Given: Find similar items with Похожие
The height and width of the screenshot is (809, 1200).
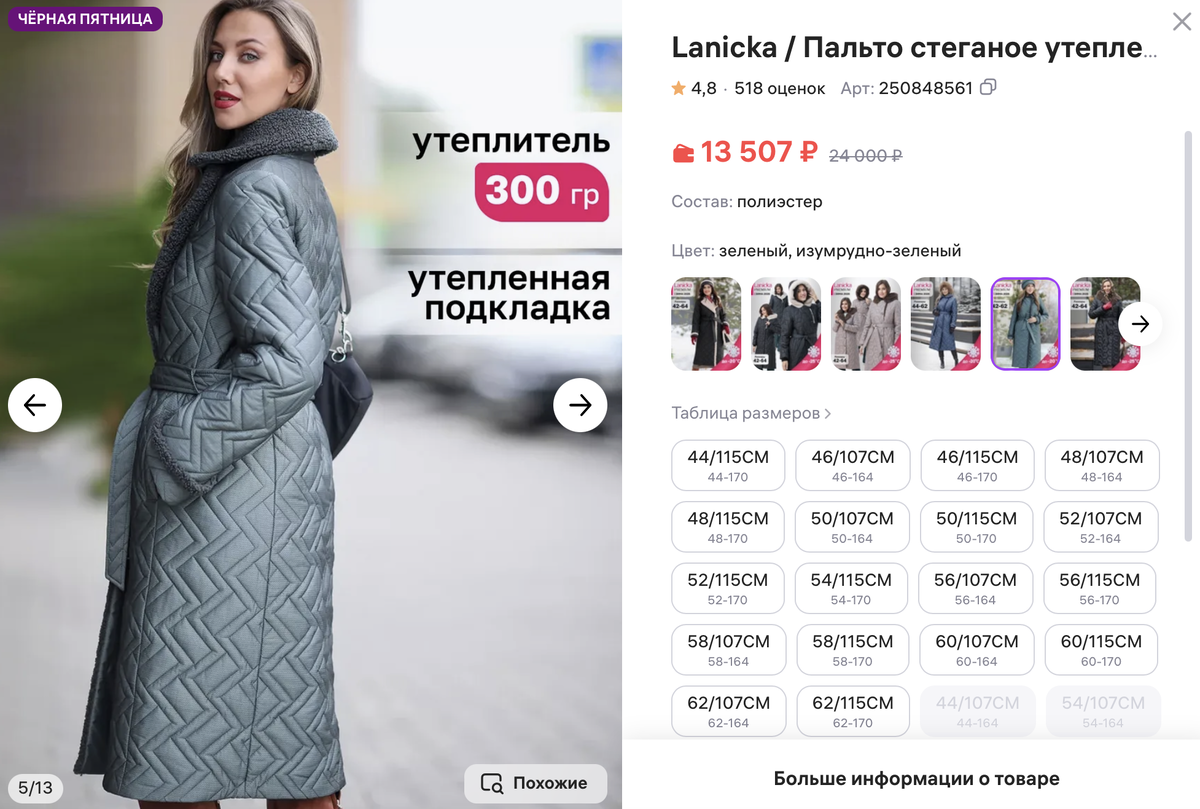Looking at the screenshot, I should point(535,783).
